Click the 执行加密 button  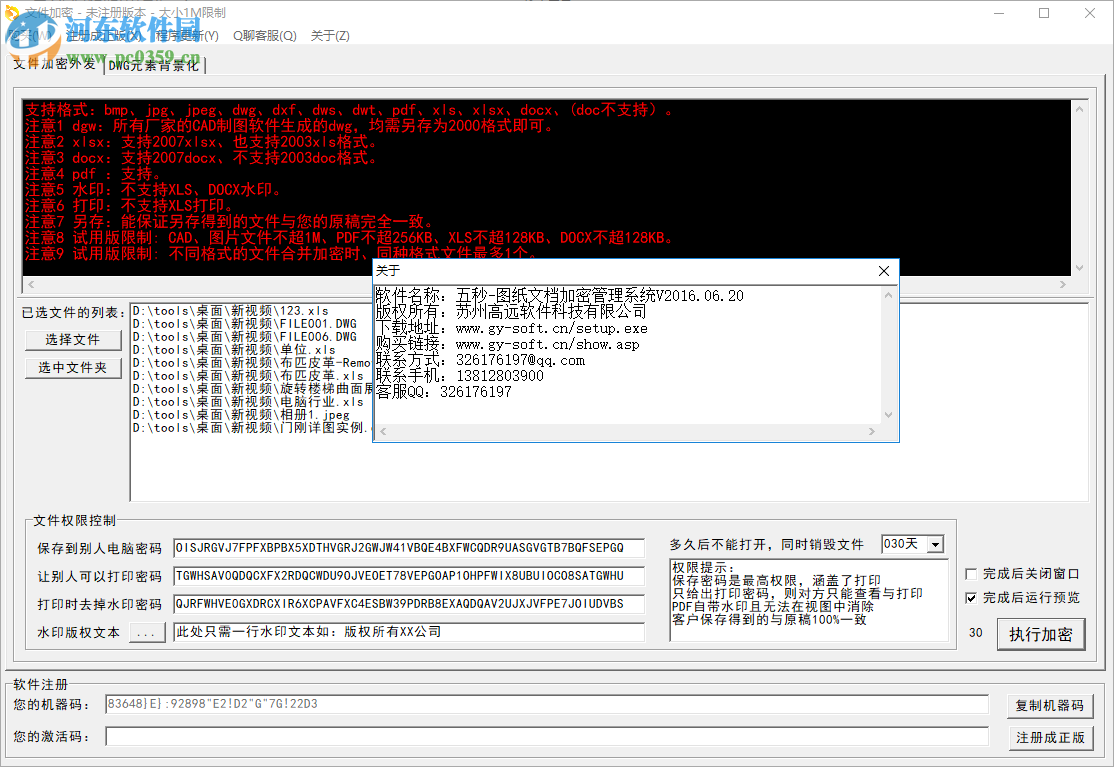click(1041, 634)
